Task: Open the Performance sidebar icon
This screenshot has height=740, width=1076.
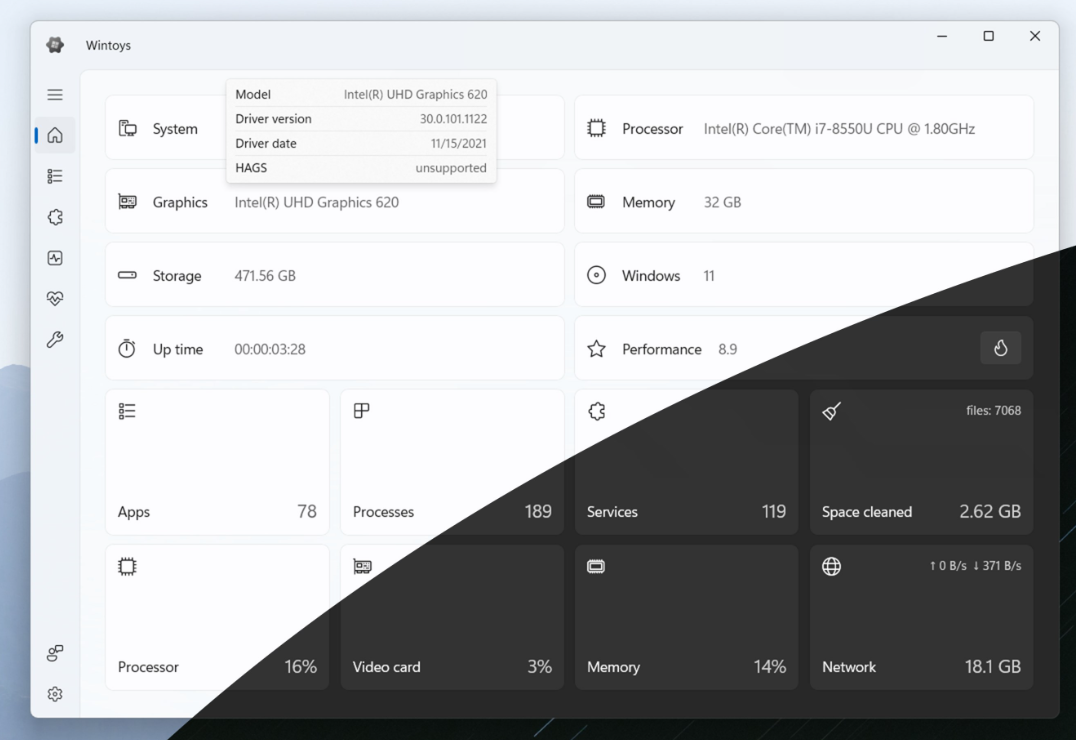Action: [x=55, y=258]
